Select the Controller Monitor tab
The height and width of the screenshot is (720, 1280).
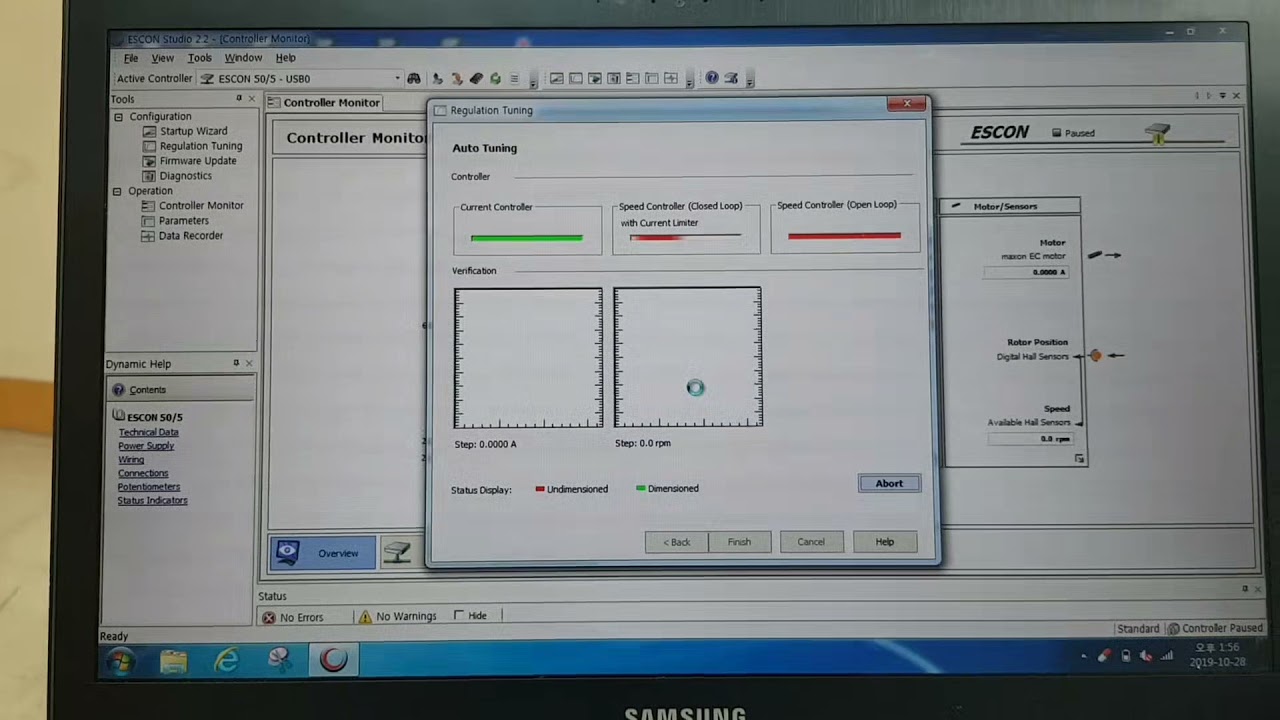pyautogui.click(x=324, y=102)
